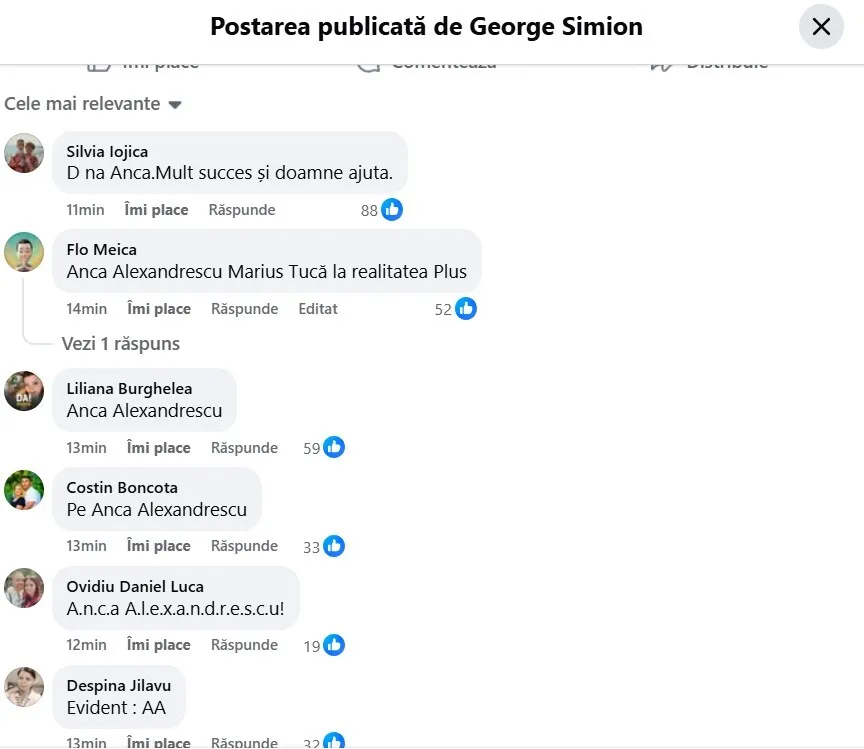Open Silvia Iojica's profile link
Screen dimensions: 864x749
[107, 152]
